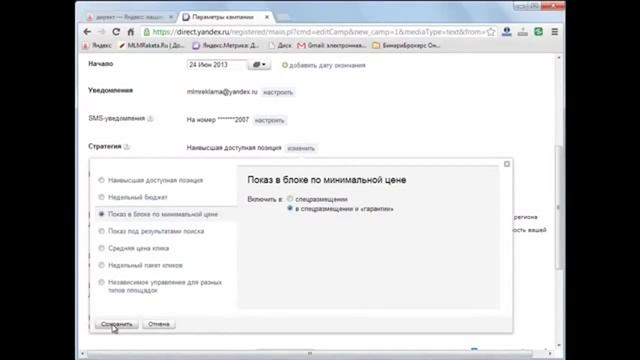The height and width of the screenshot is (360, 640).
Task: Select Недельный пакет кликов strategy
Action: pos(101,265)
